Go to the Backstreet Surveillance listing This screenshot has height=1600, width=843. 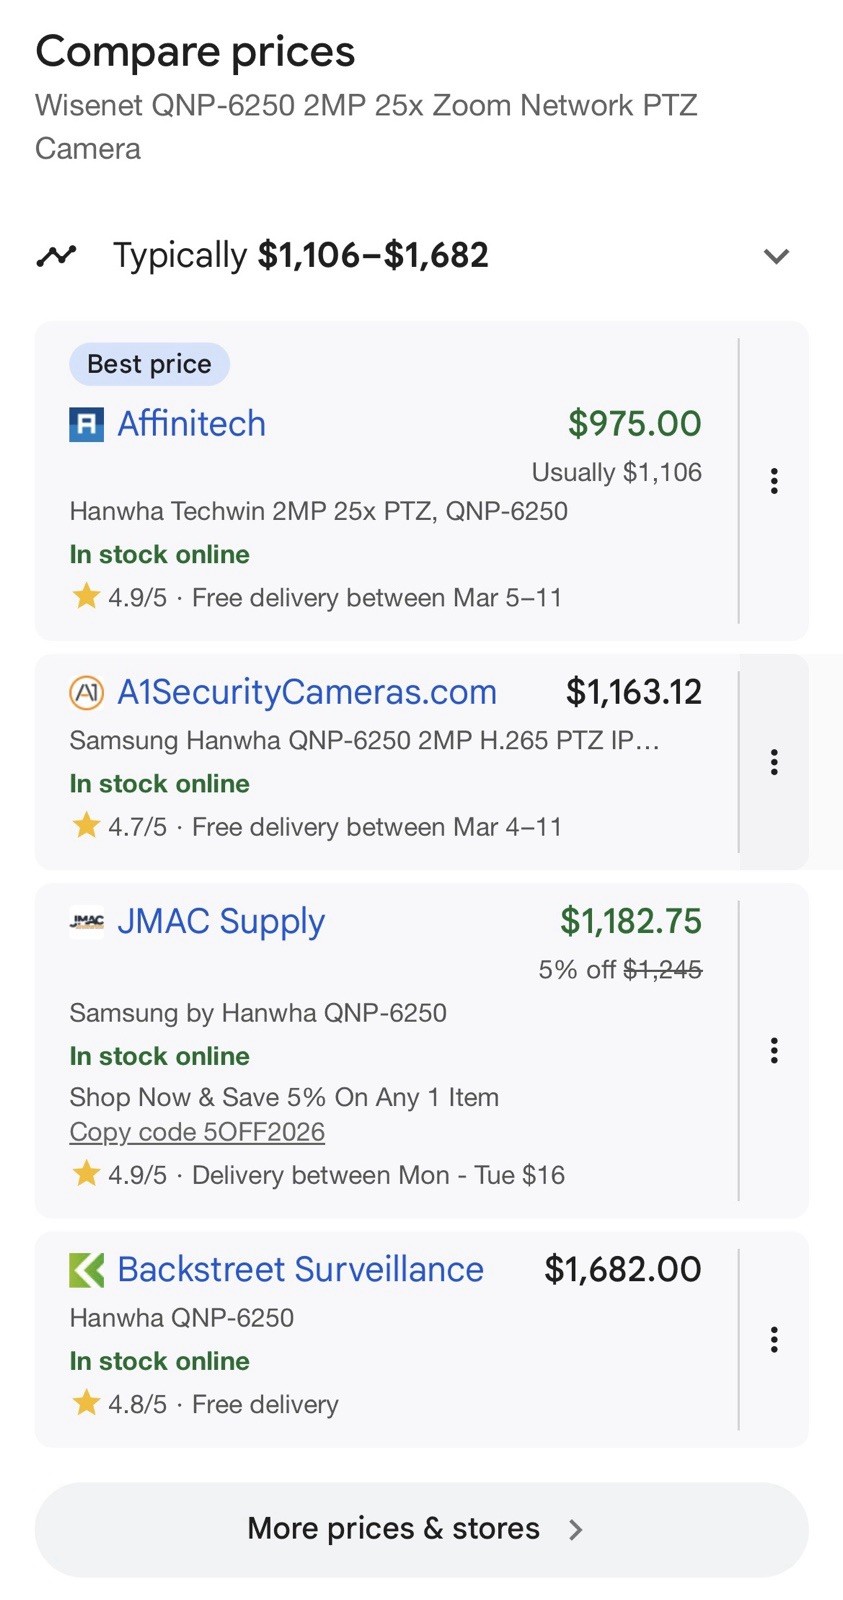click(300, 1270)
